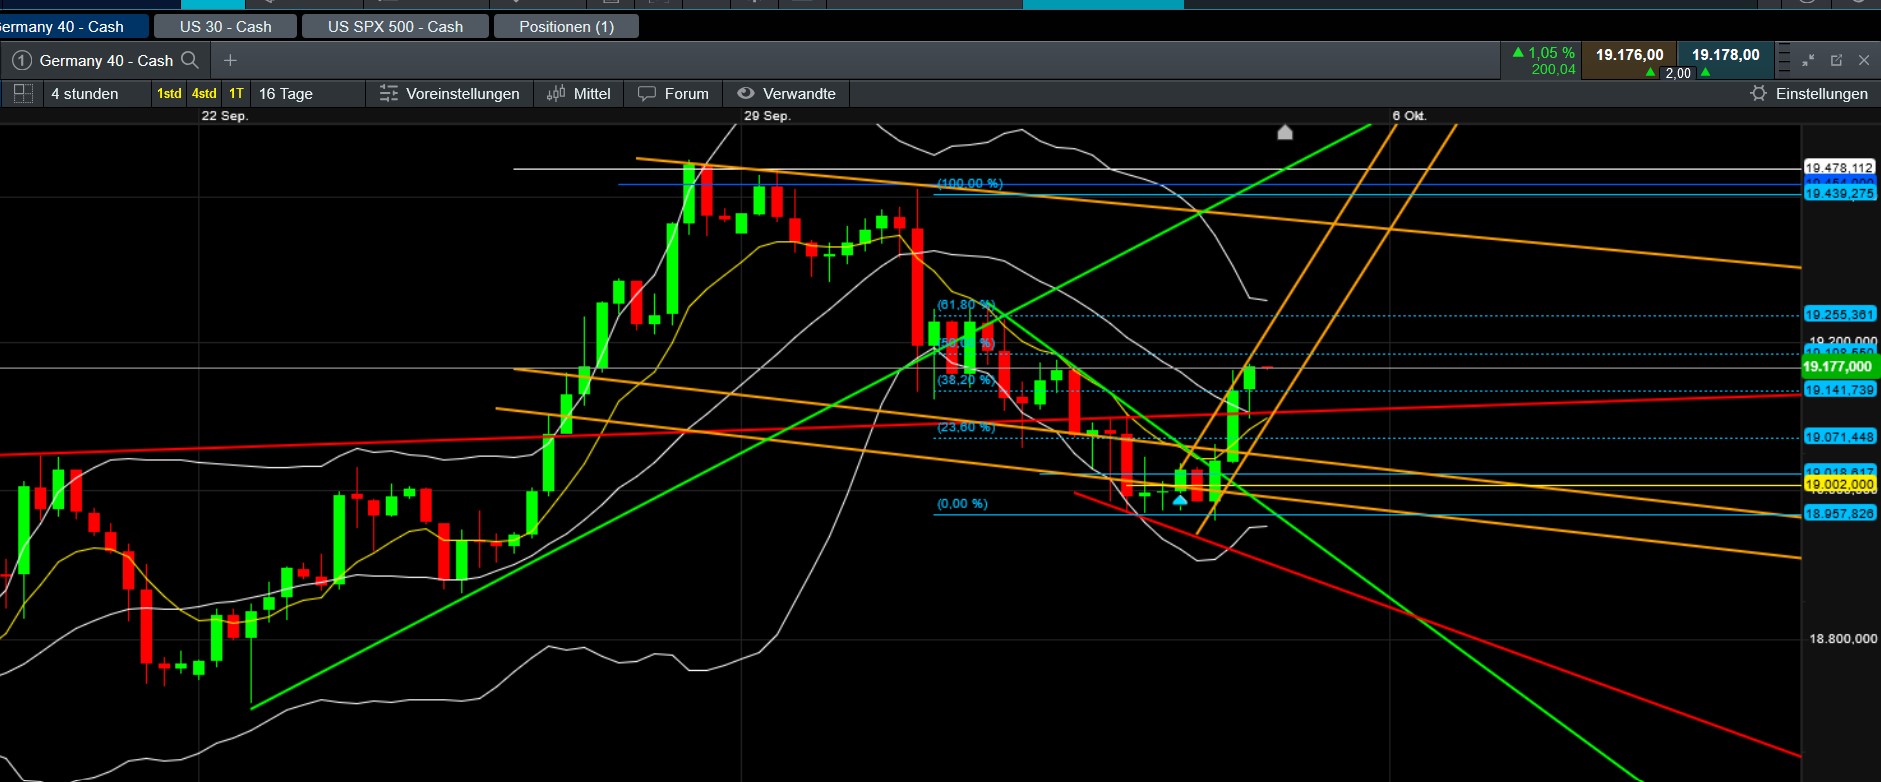This screenshot has width=1881, height=782.
Task: Collapse the chart panel with the shrink arrows
Action: pos(1808,60)
